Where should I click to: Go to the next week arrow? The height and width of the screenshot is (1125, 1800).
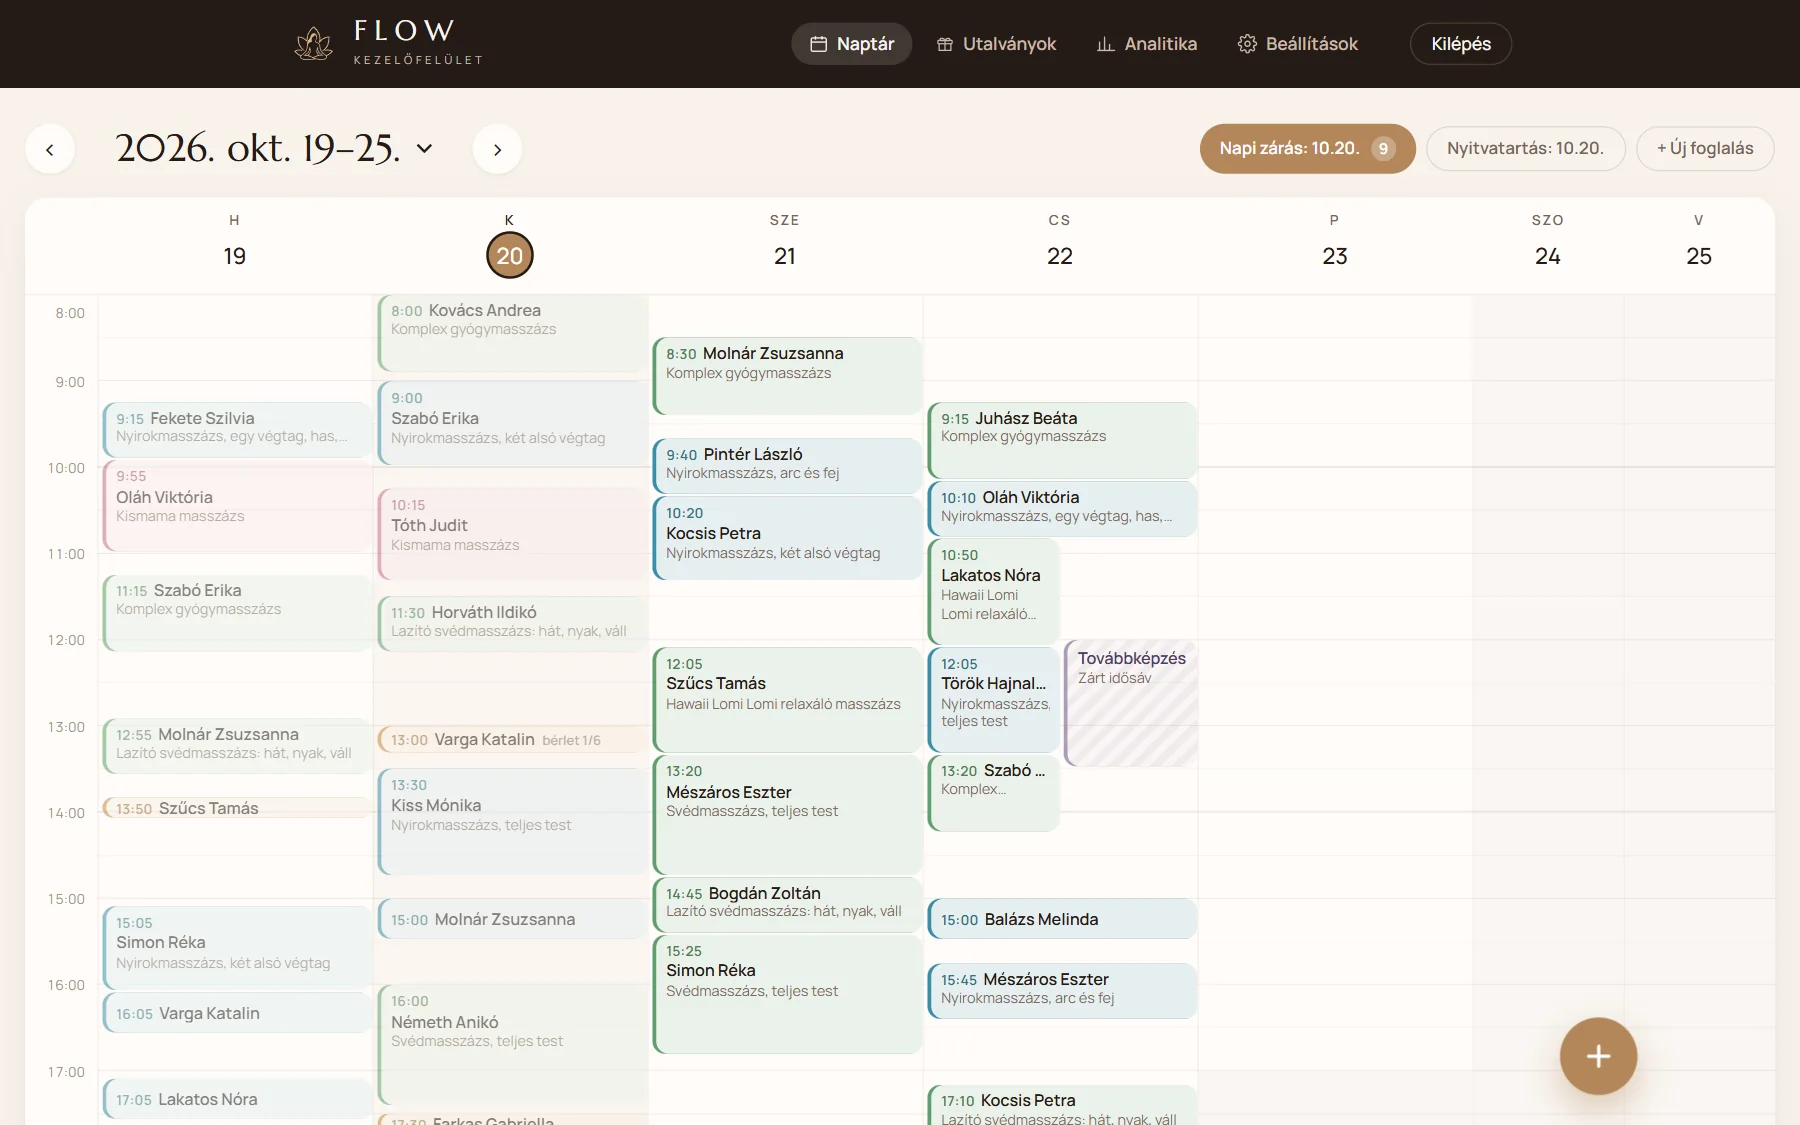[x=497, y=149]
